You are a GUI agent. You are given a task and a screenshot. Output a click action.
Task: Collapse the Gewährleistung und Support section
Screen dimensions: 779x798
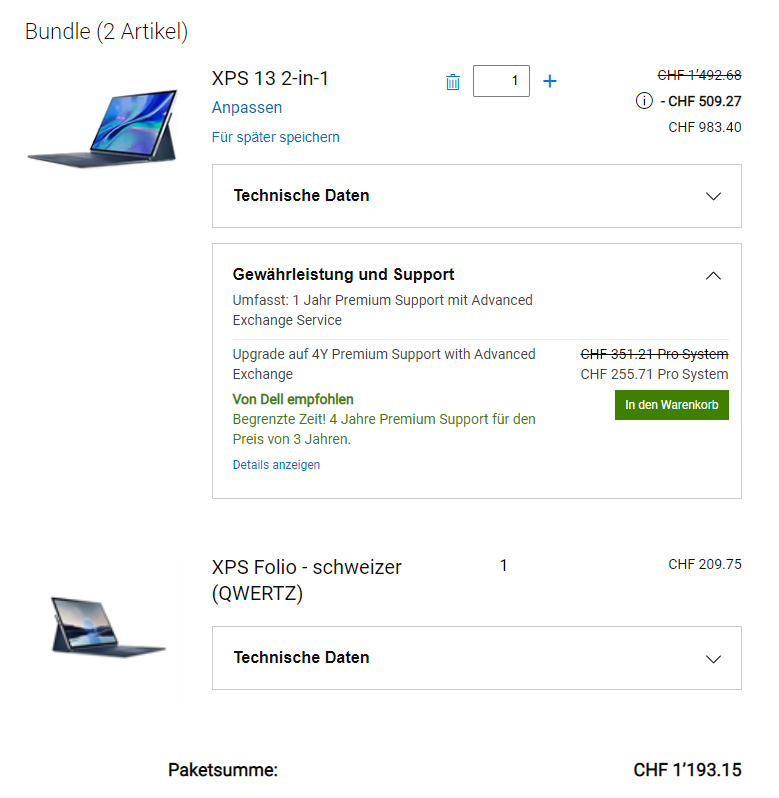713,275
